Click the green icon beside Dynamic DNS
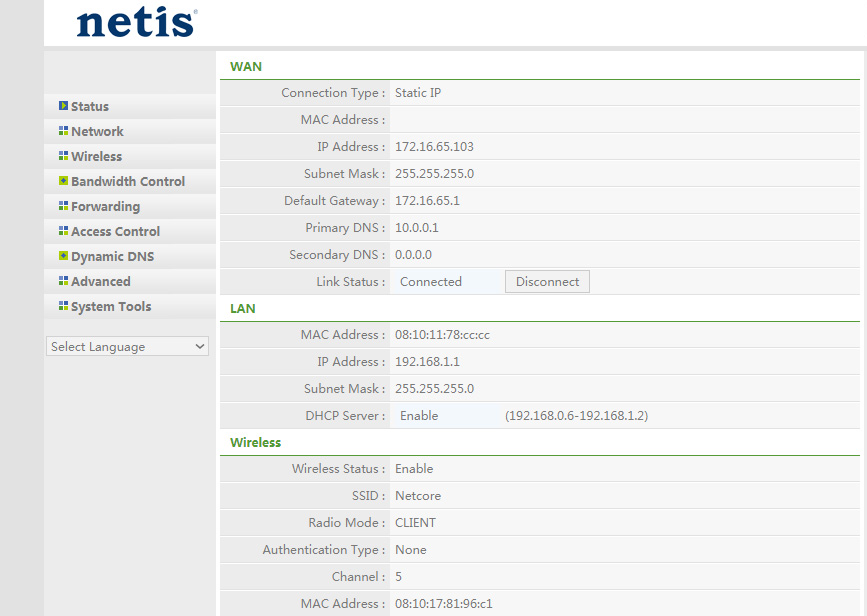 click(63, 256)
